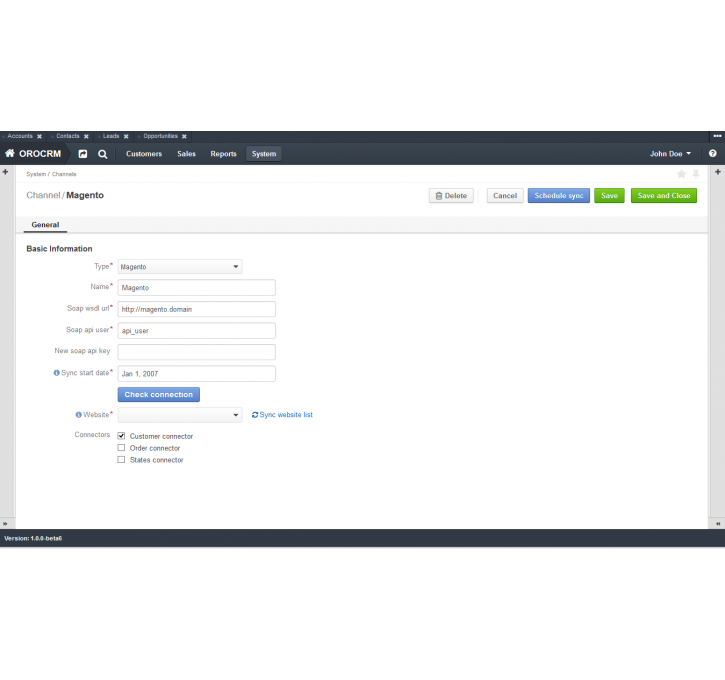Click the OROCRM logo text
Viewport: 725px width, 680px height.
[40, 153]
